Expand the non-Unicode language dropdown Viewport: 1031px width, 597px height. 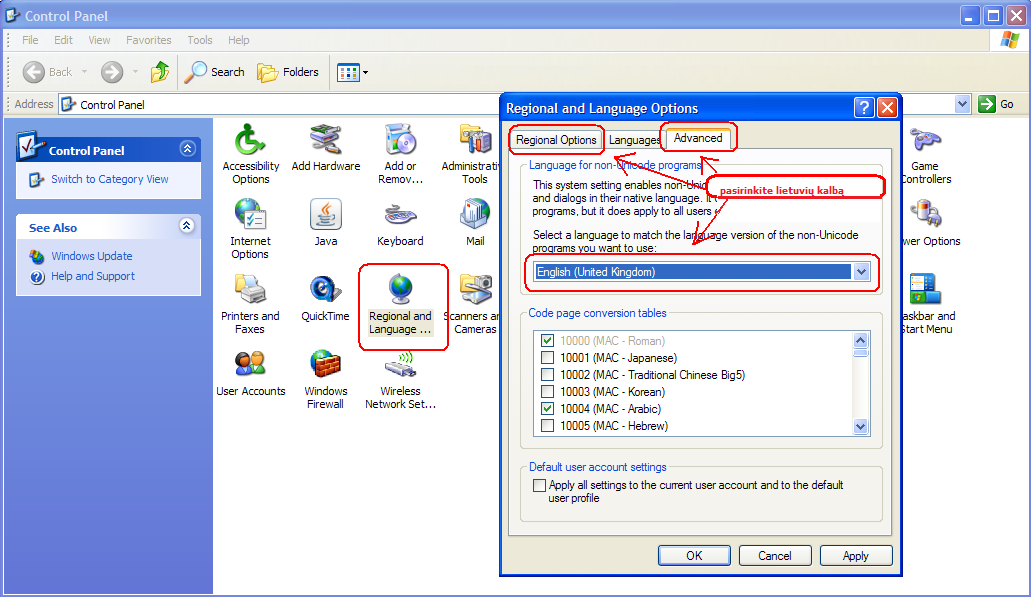[x=861, y=272]
